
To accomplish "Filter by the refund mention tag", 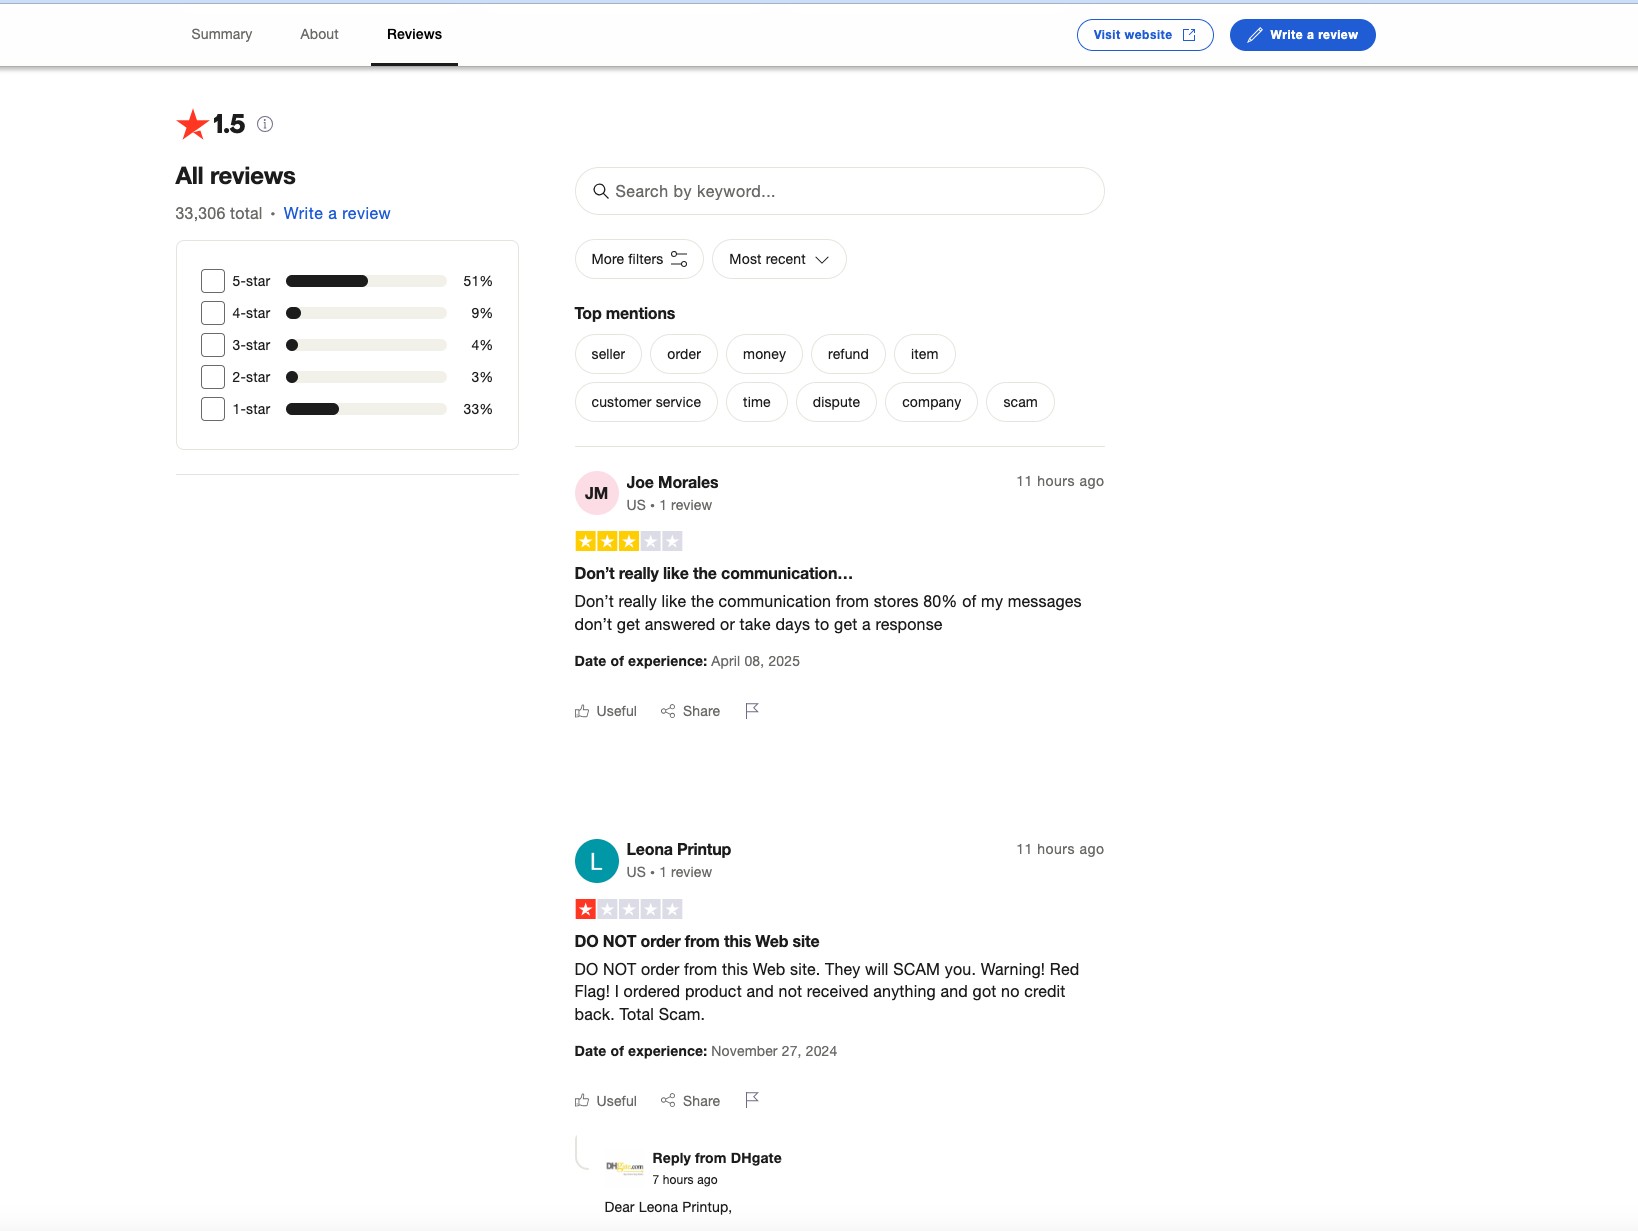I will pyautogui.click(x=848, y=354).
